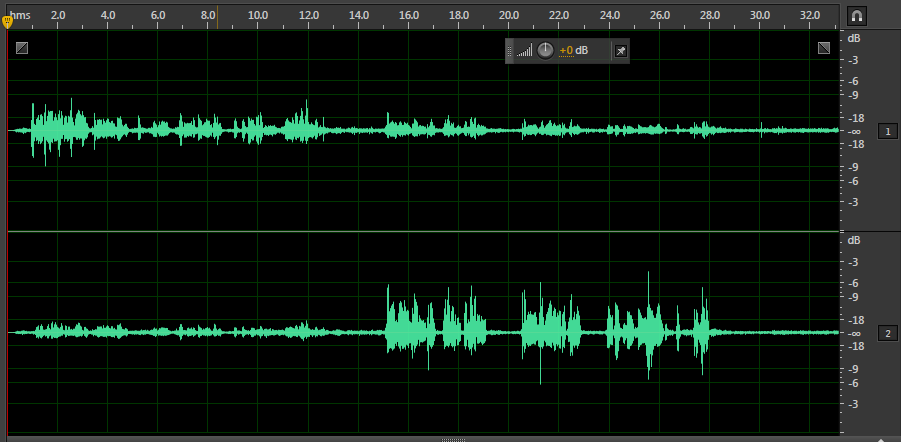The height and width of the screenshot is (442, 901).
Task: Click the volume level bars icon in the HUD
Action: coord(524,51)
